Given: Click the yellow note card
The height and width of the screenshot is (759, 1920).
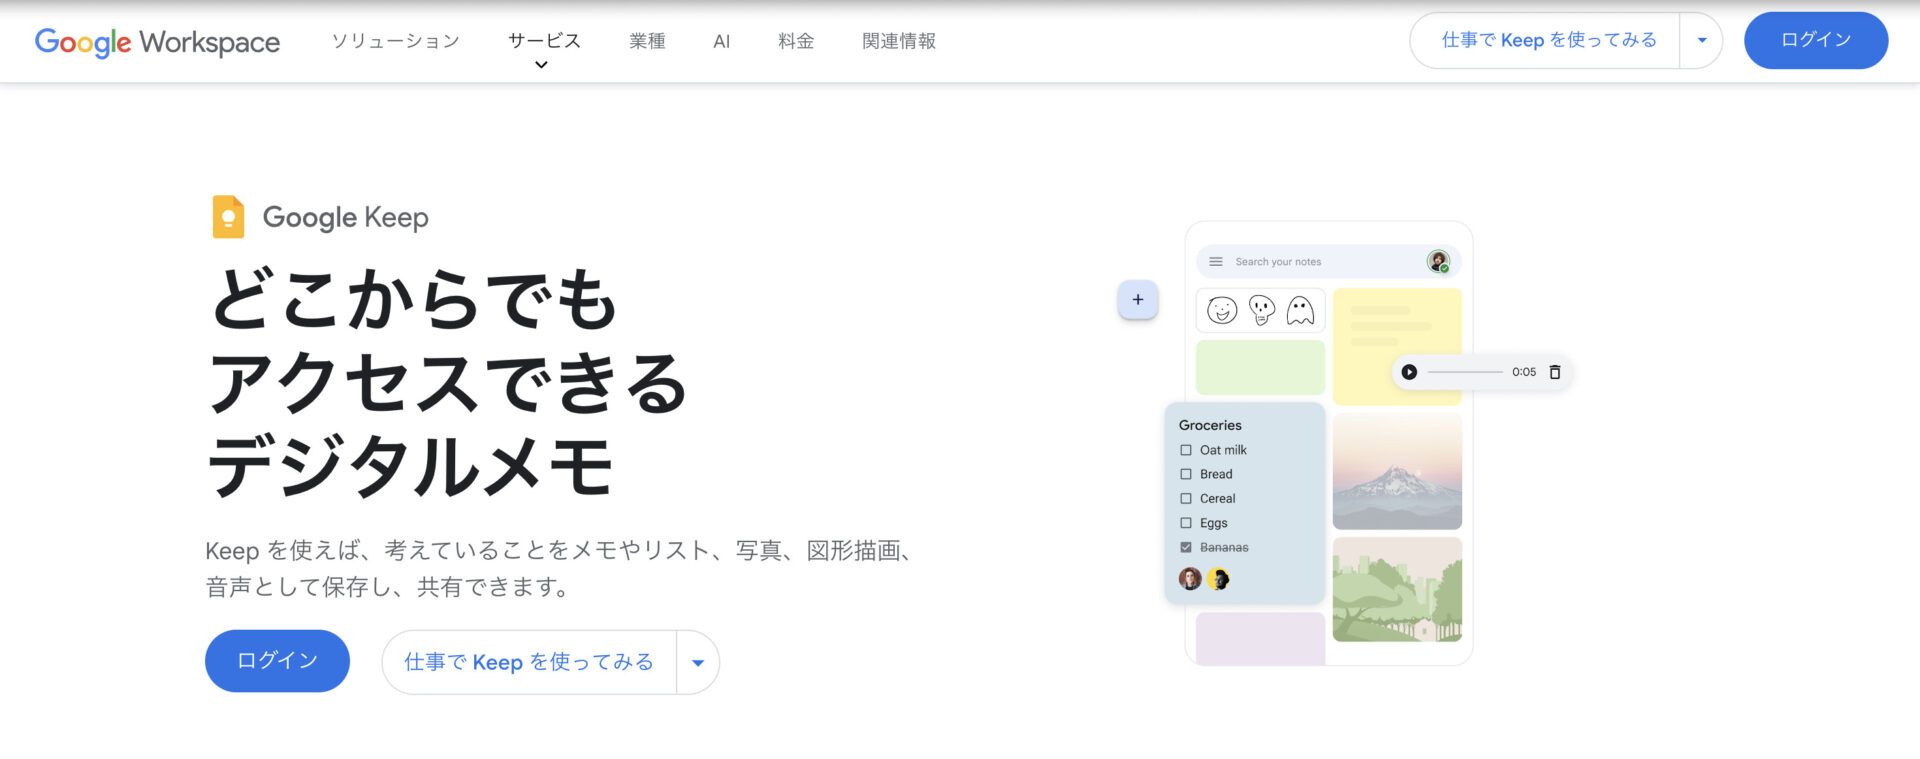Looking at the screenshot, I should pyautogui.click(x=1397, y=346).
